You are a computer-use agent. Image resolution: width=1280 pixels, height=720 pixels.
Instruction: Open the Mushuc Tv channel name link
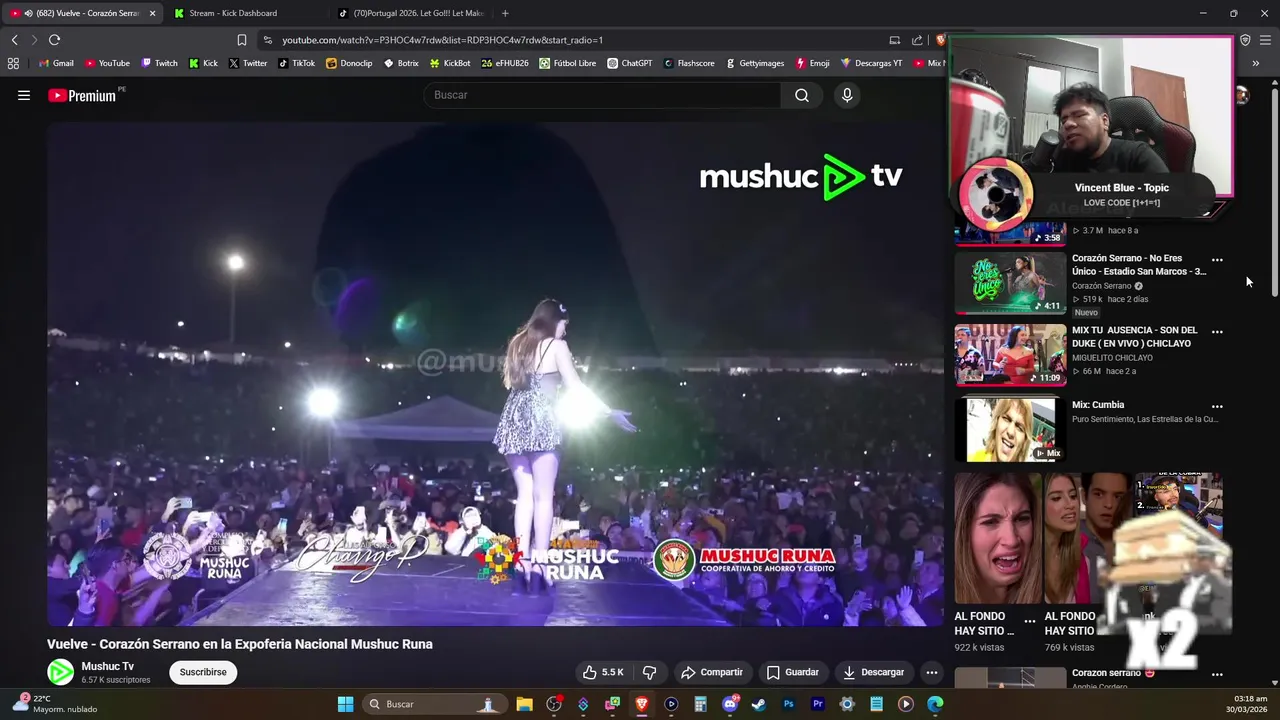tap(108, 666)
